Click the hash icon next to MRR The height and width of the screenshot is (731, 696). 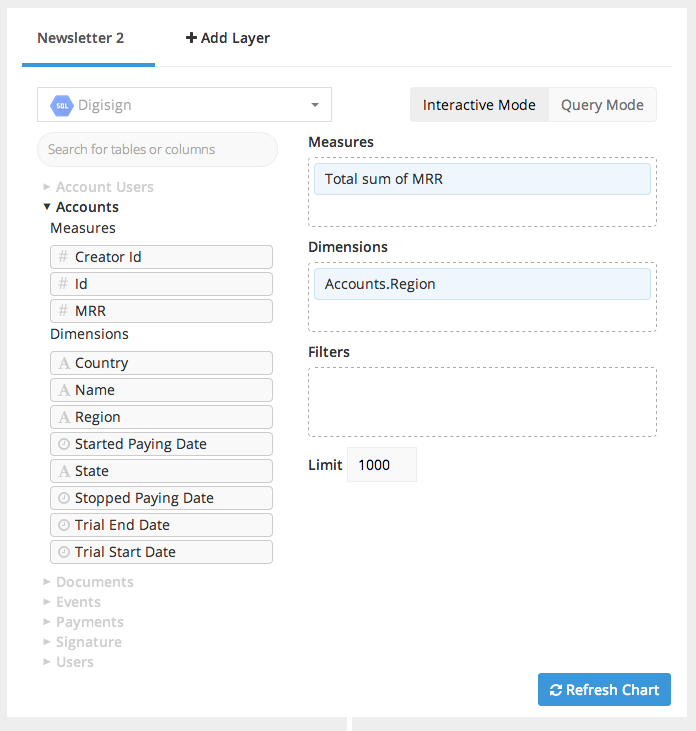click(x=63, y=311)
